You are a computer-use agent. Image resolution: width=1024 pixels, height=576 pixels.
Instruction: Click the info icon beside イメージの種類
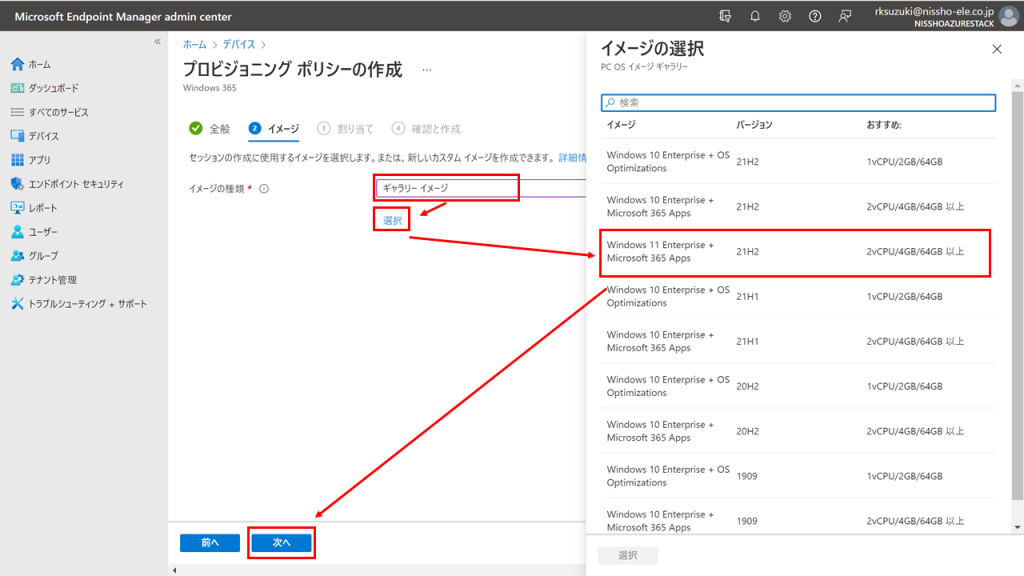click(264, 188)
